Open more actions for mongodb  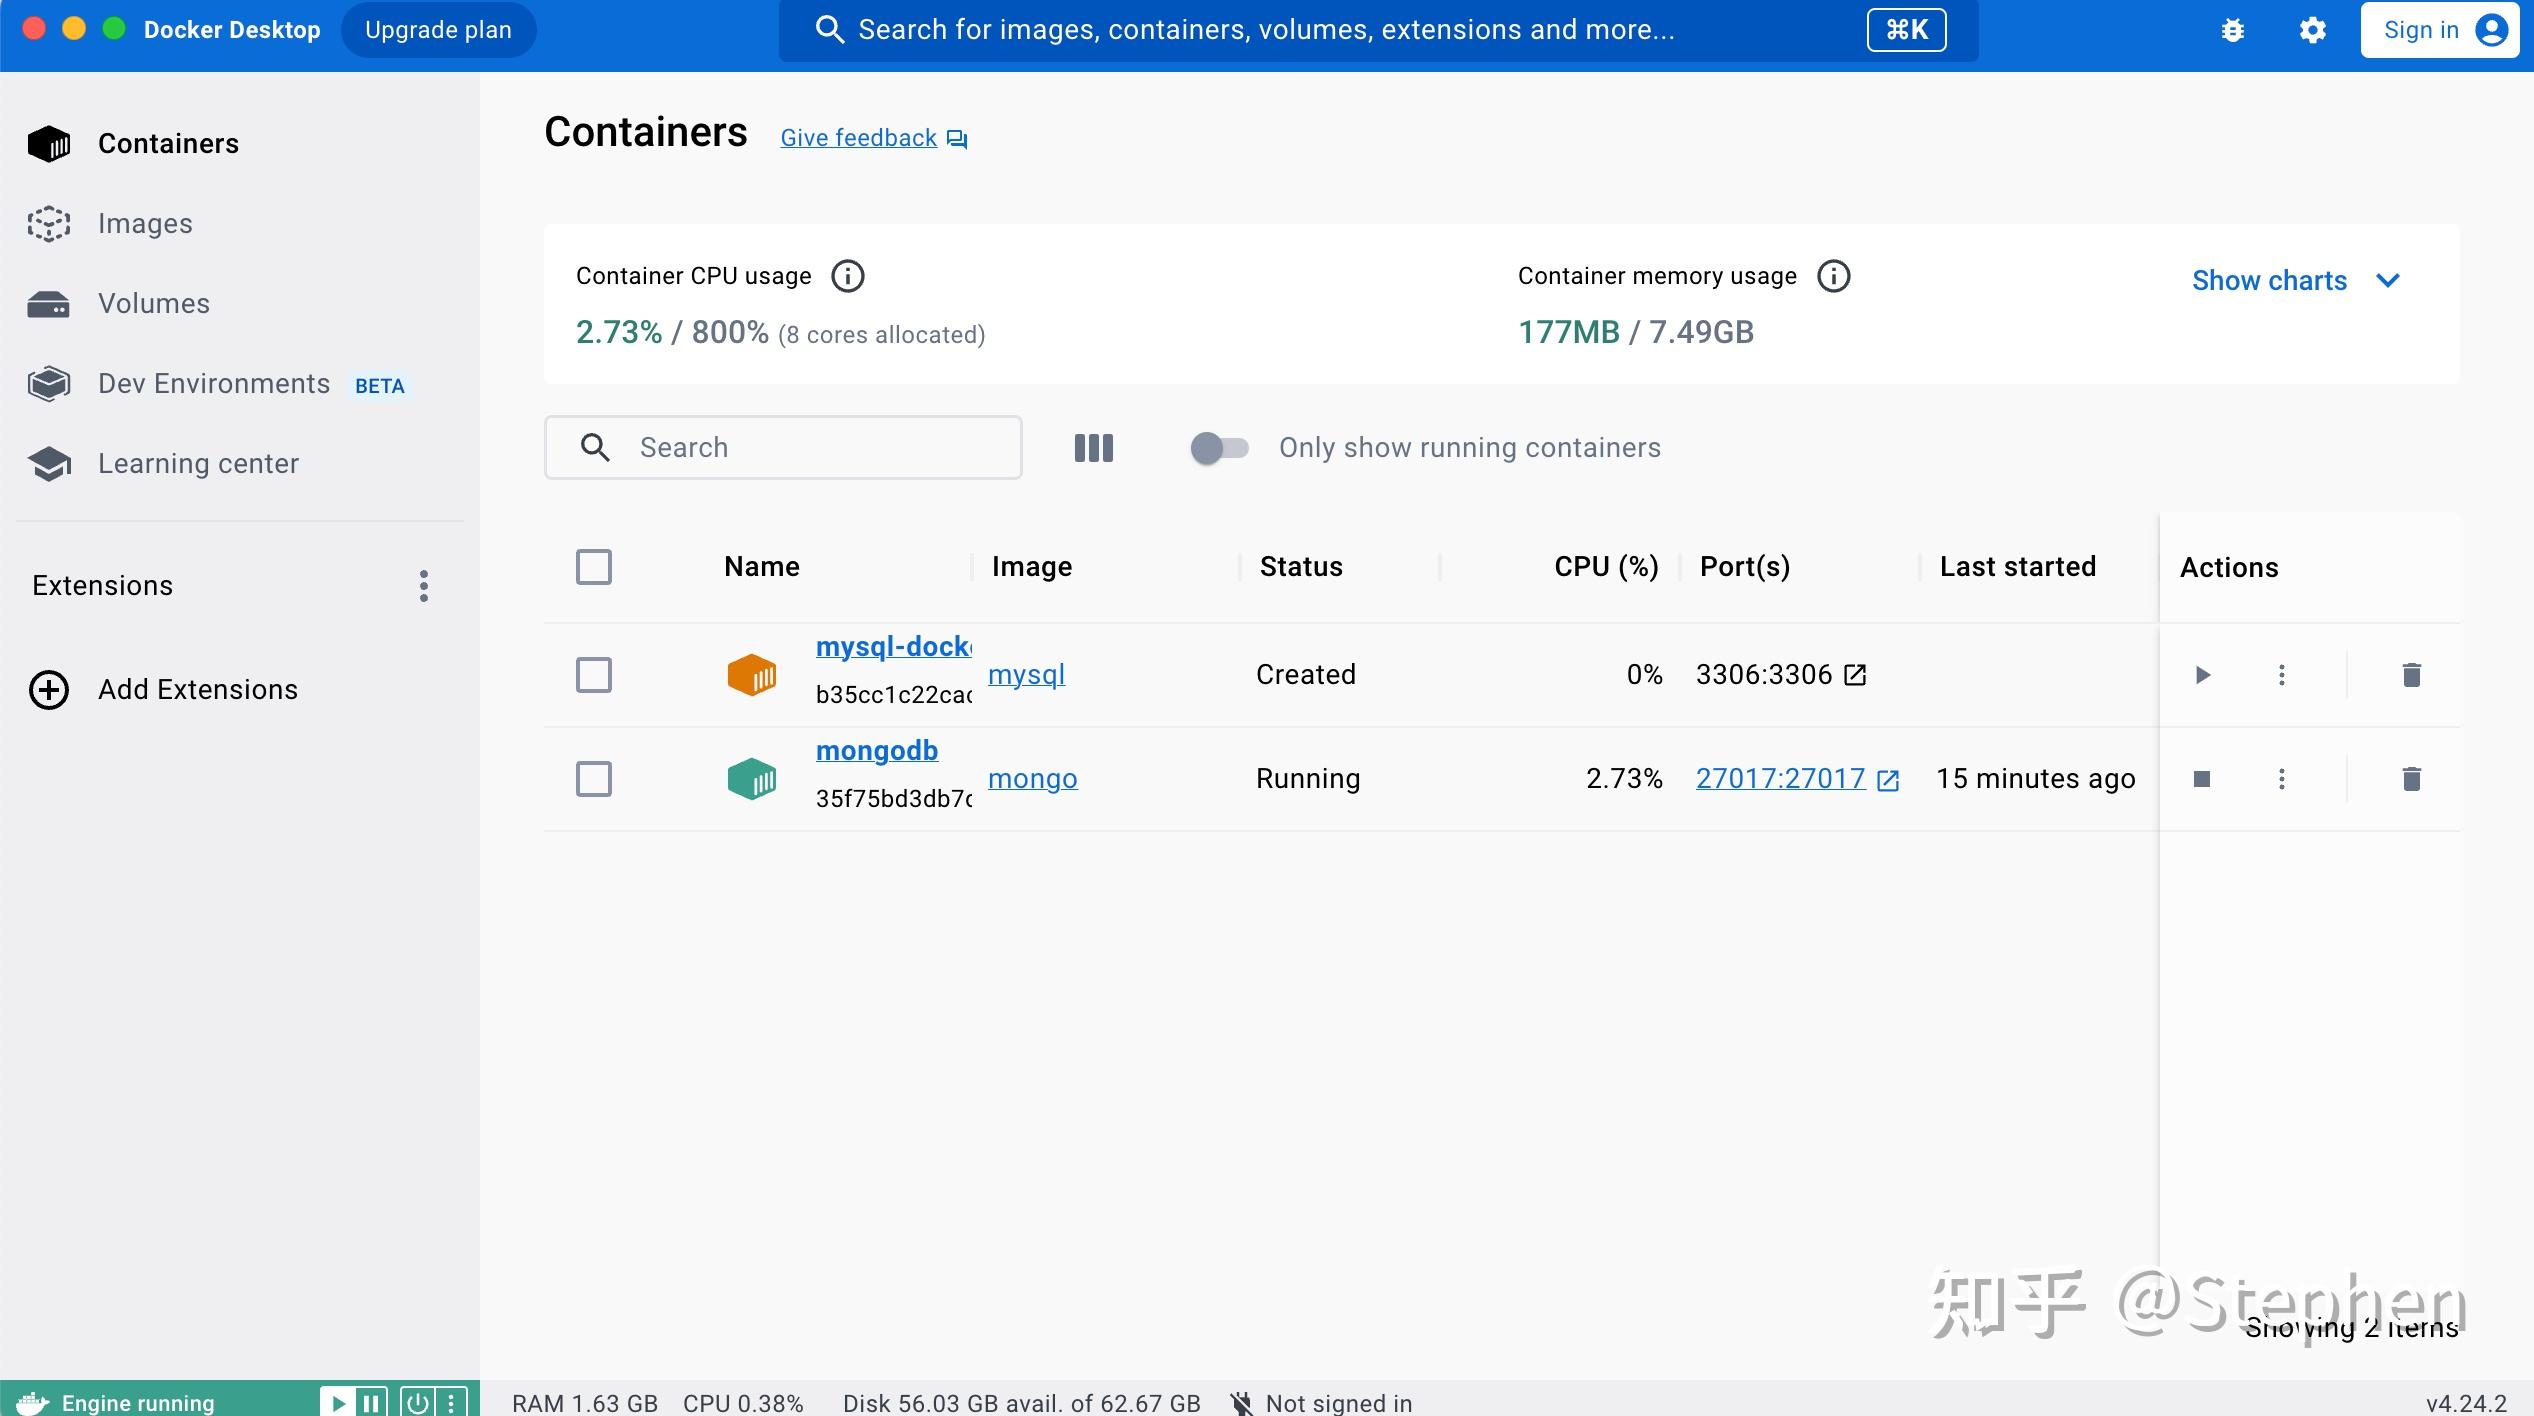click(x=2282, y=779)
